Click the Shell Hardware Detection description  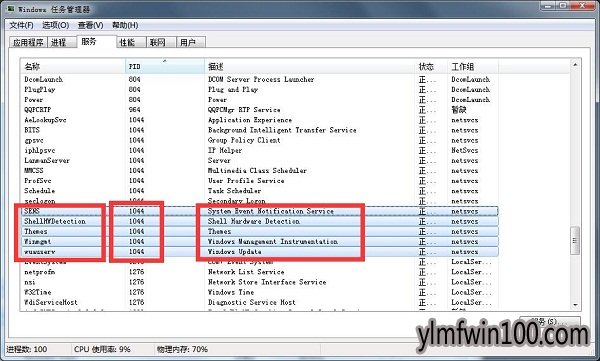click(x=254, y=221)
